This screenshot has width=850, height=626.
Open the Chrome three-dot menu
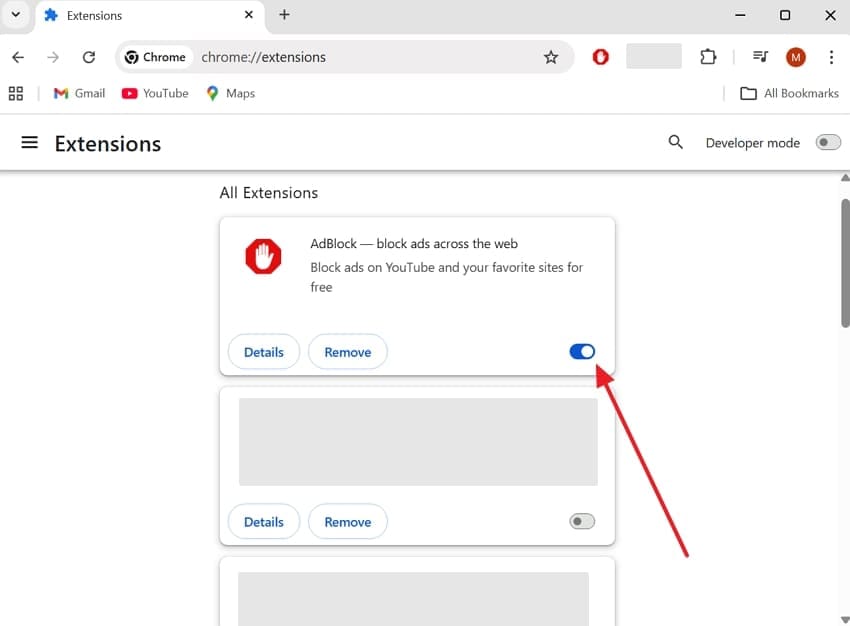(832, 58)
